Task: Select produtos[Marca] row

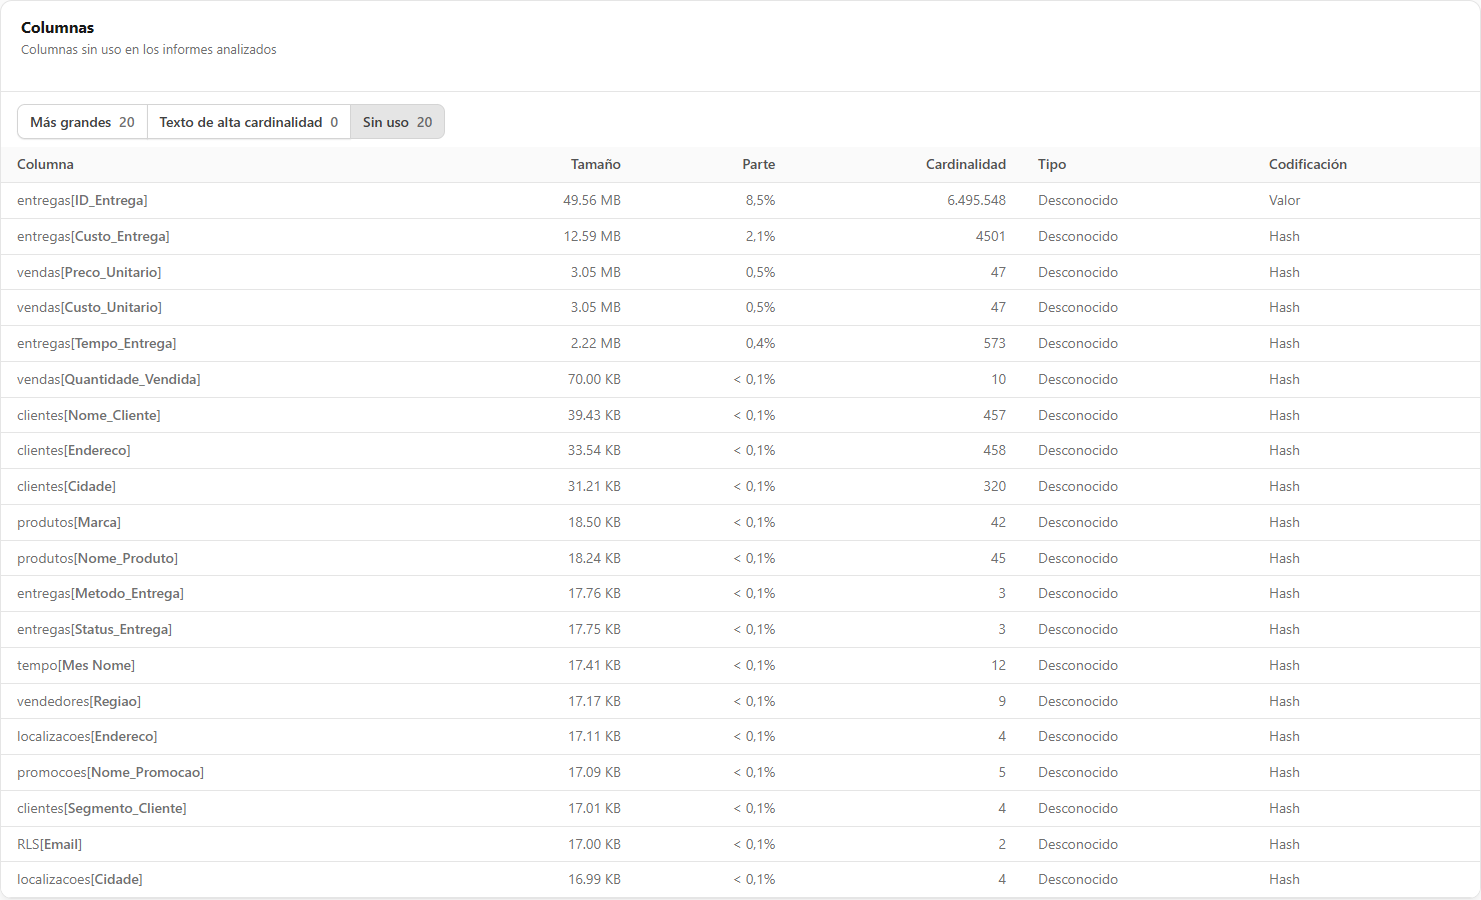Action: (x=740, y=522)
